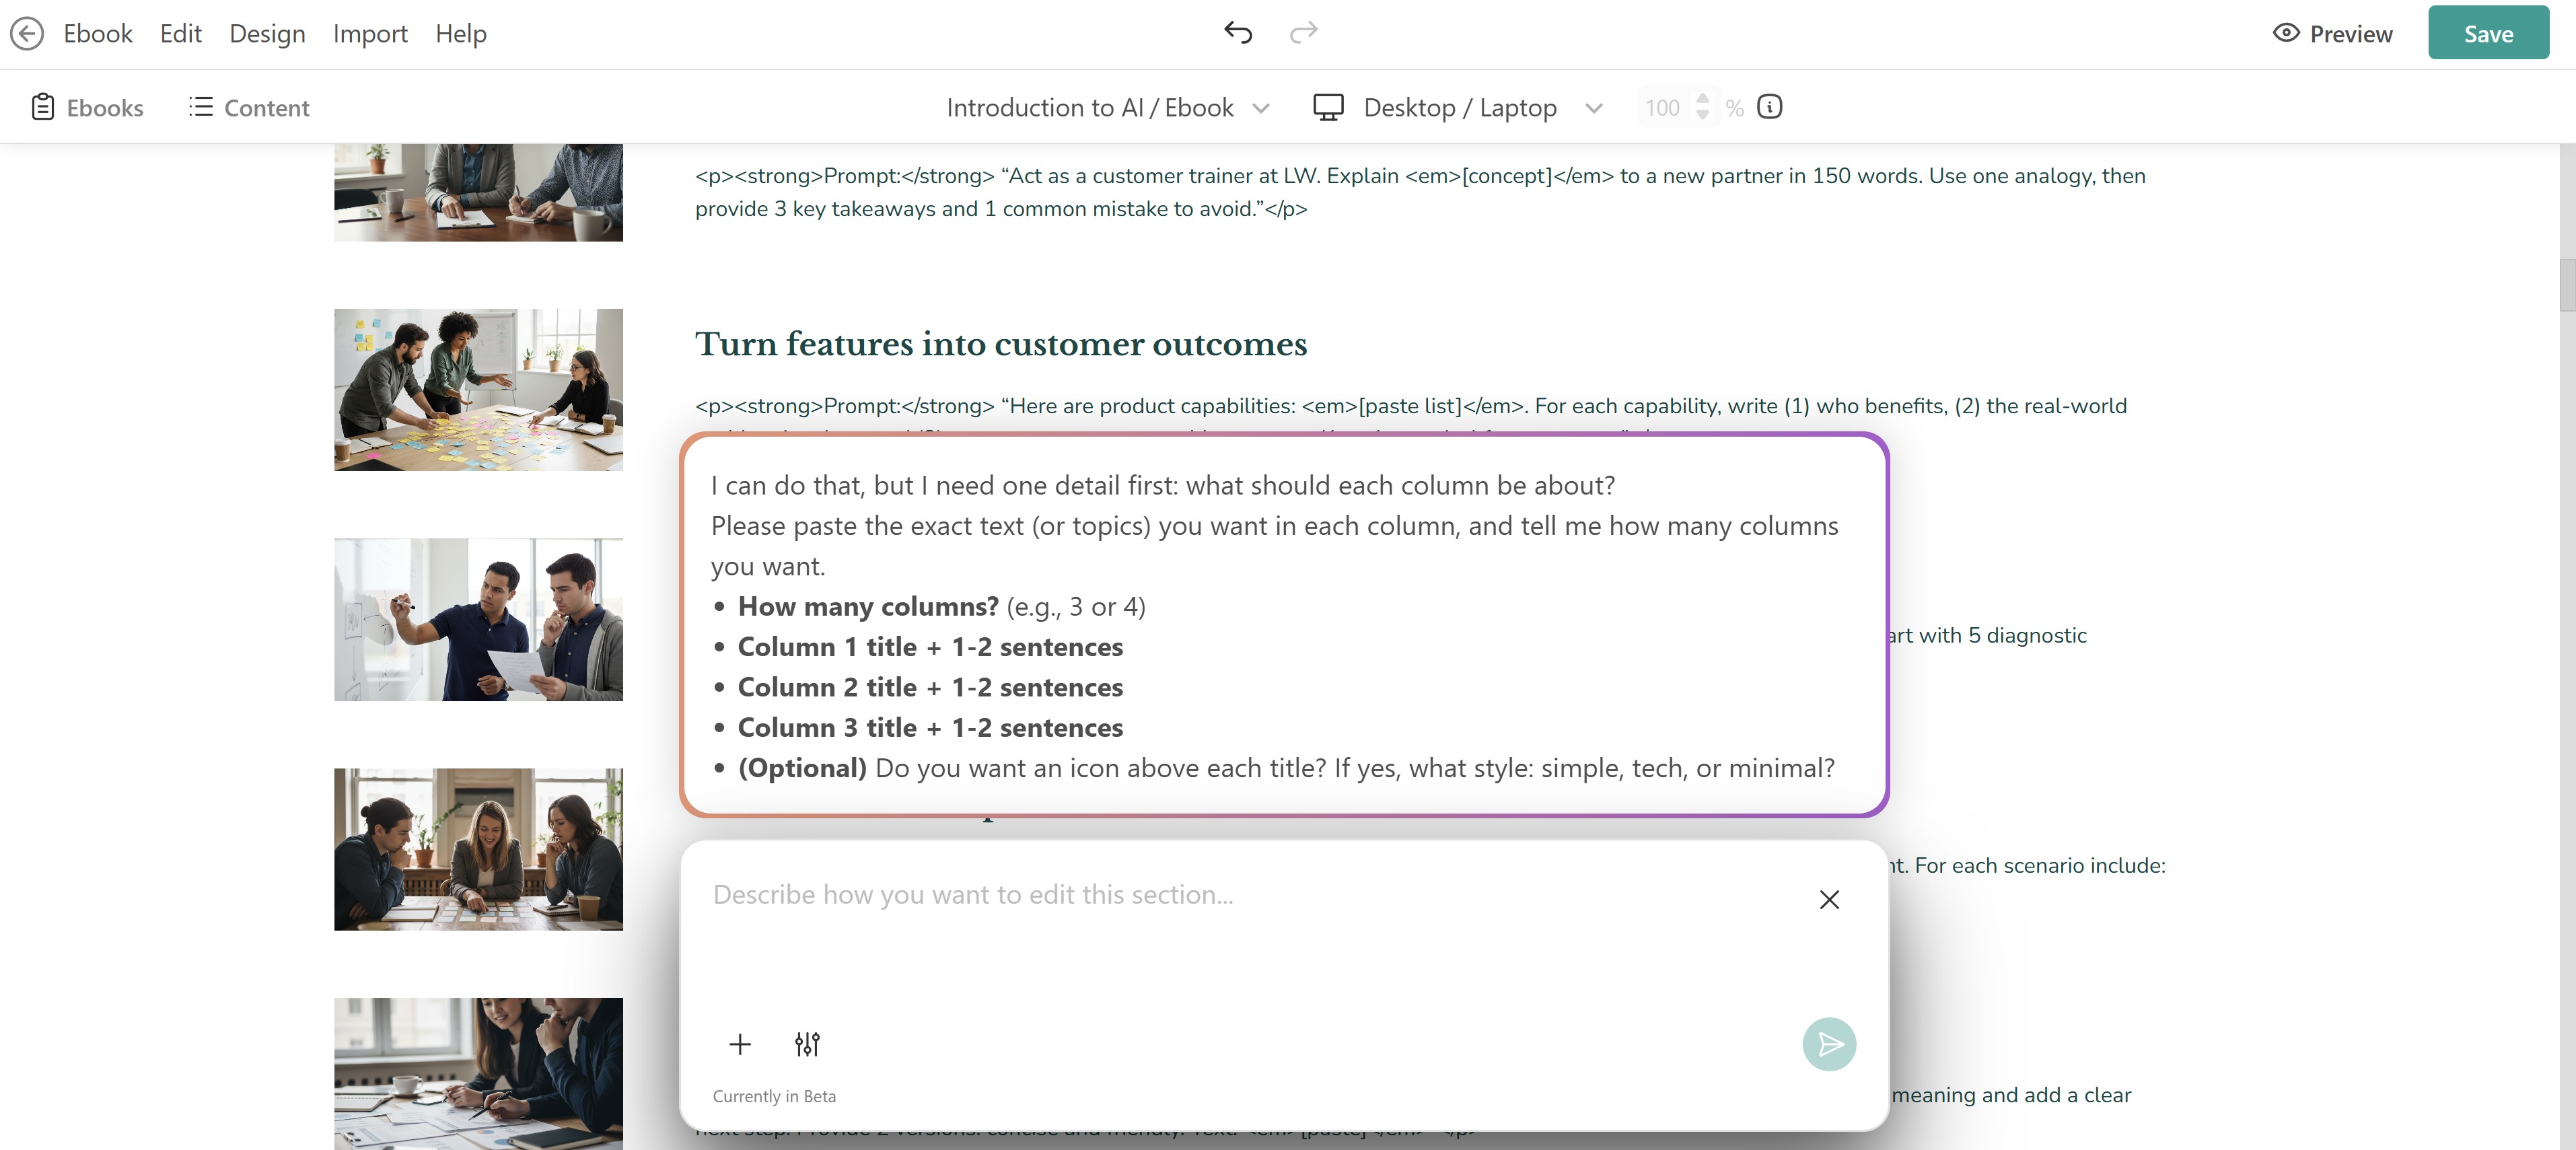2576x1150 pixels.
Task: Select the sticky notes meeting thumbnail image
Action: coord(478,389)
